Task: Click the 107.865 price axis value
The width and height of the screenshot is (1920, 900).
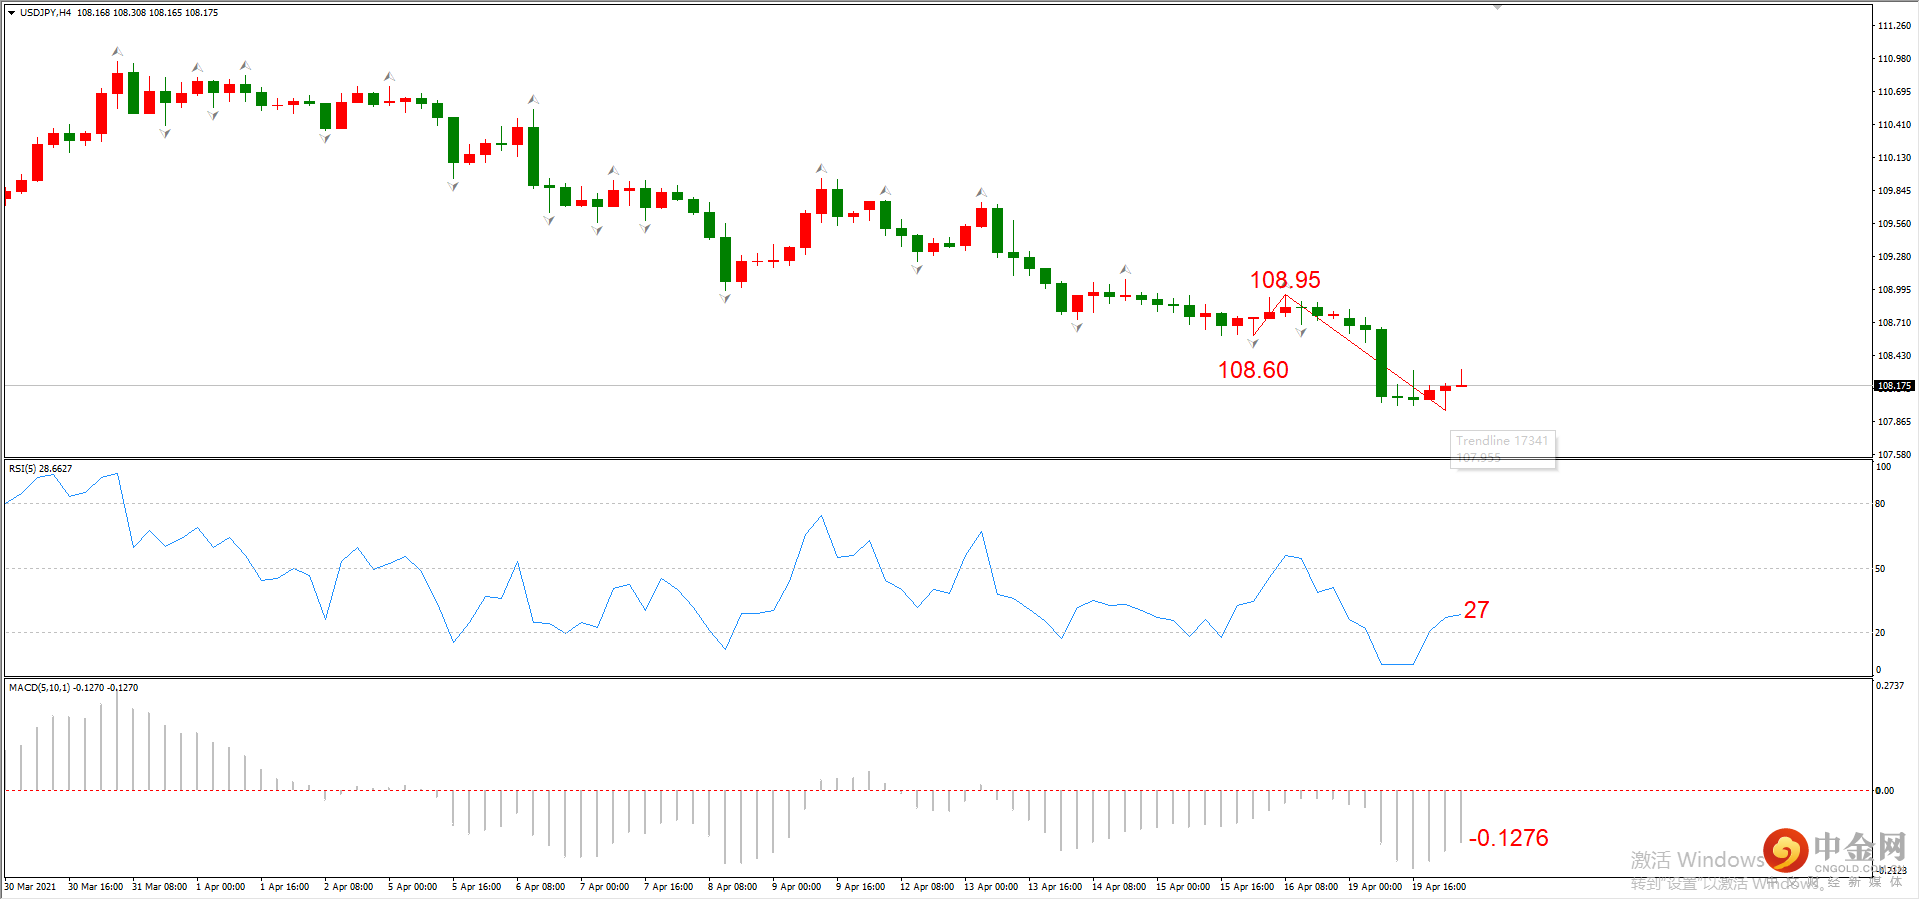Action: pyautogui.click(x=1894, y=422)
